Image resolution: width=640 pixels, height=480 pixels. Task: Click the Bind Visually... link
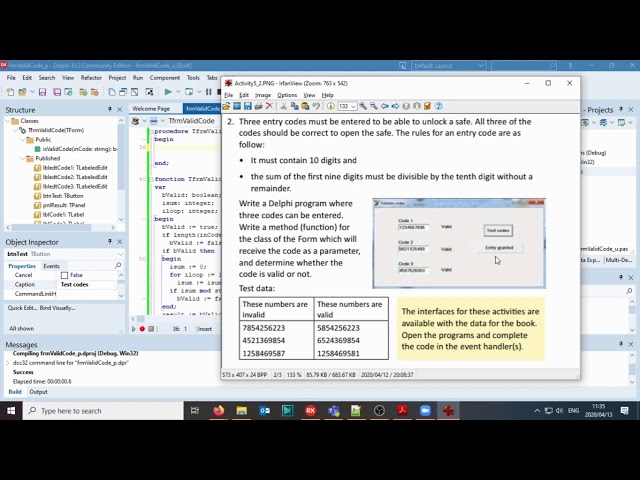(x=58, y=308)
